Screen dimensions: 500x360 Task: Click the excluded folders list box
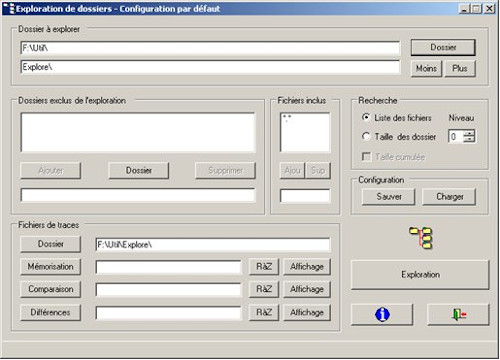138,132
